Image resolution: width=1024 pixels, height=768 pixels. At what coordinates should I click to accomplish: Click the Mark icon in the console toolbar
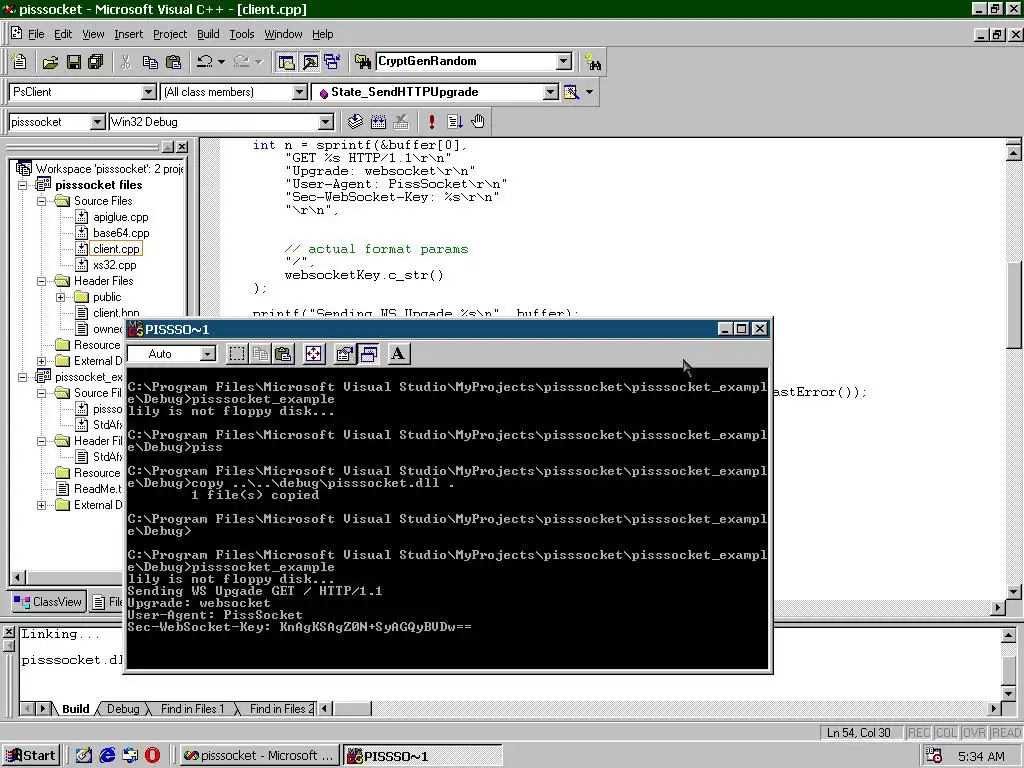237,354
